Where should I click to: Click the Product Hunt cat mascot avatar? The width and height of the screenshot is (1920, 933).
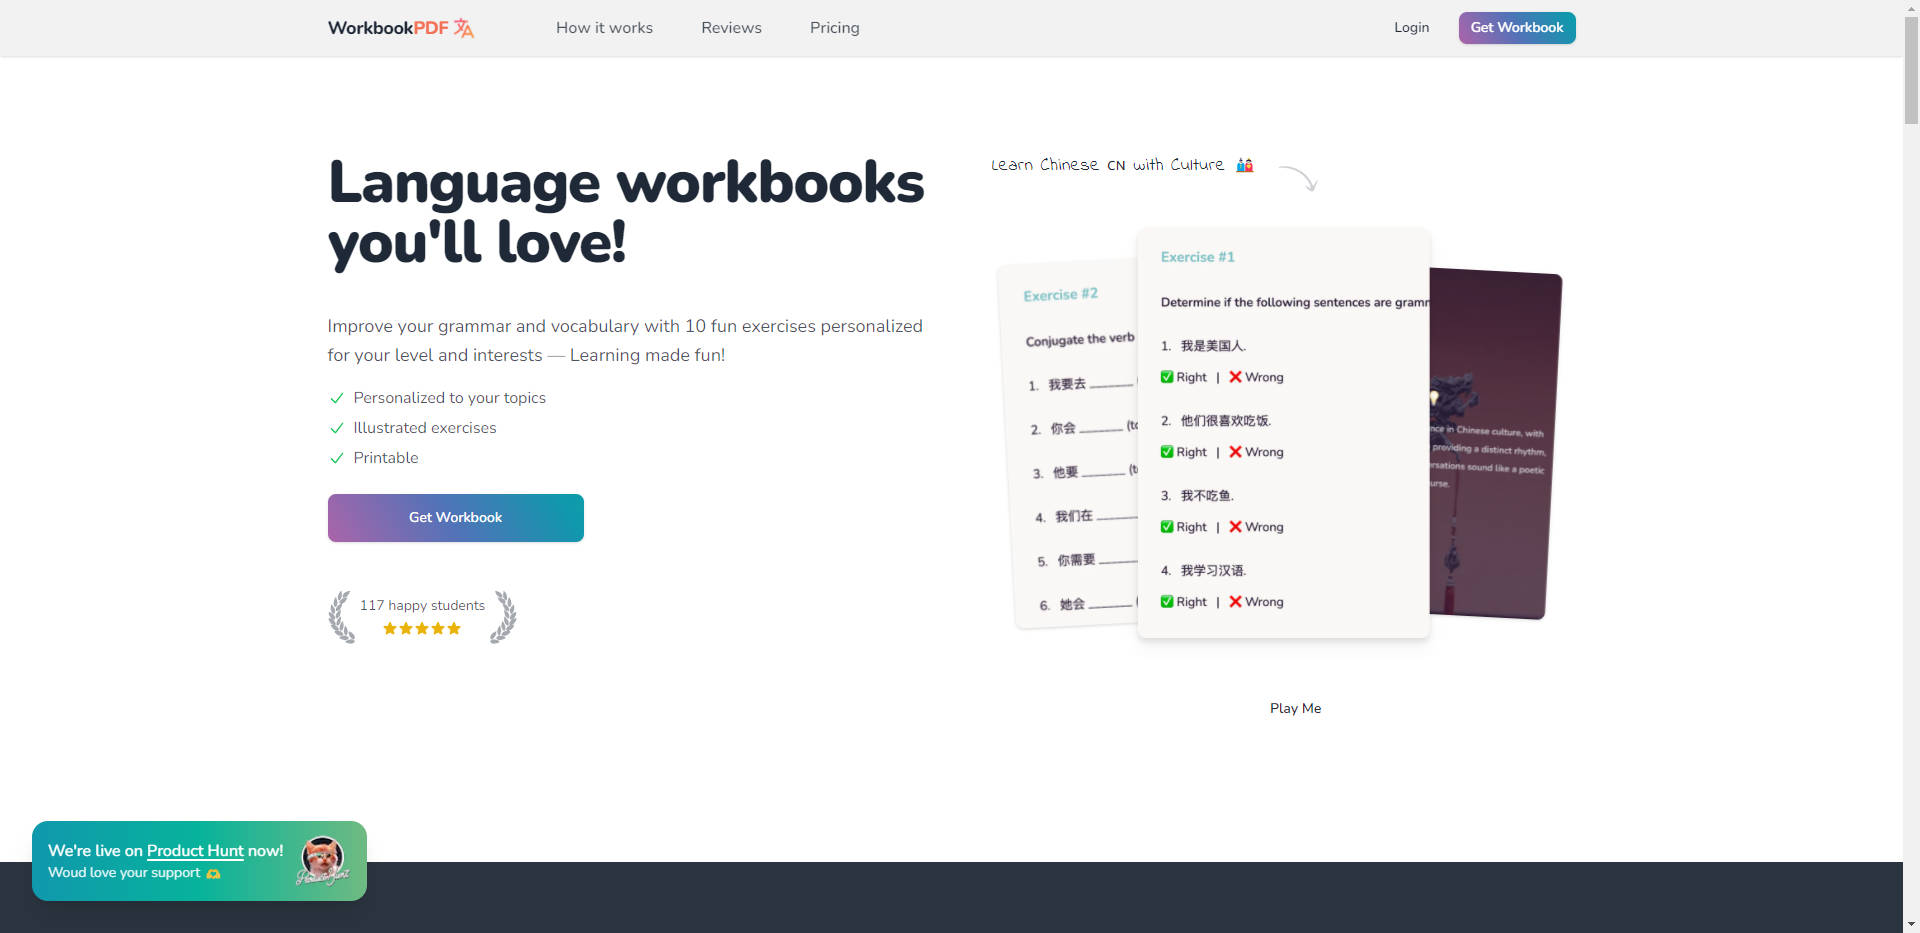[x=323, y=860]
